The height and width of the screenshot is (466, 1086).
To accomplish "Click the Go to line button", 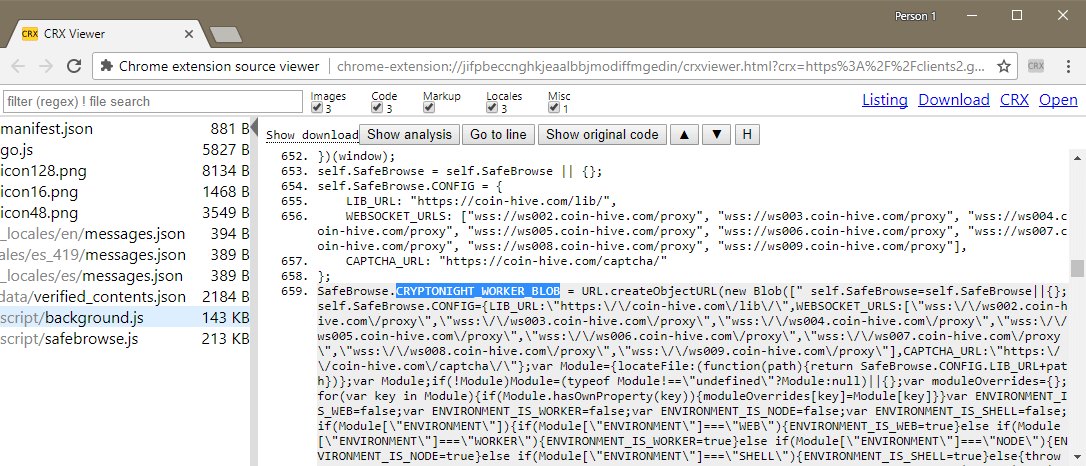I will [498, 134].
